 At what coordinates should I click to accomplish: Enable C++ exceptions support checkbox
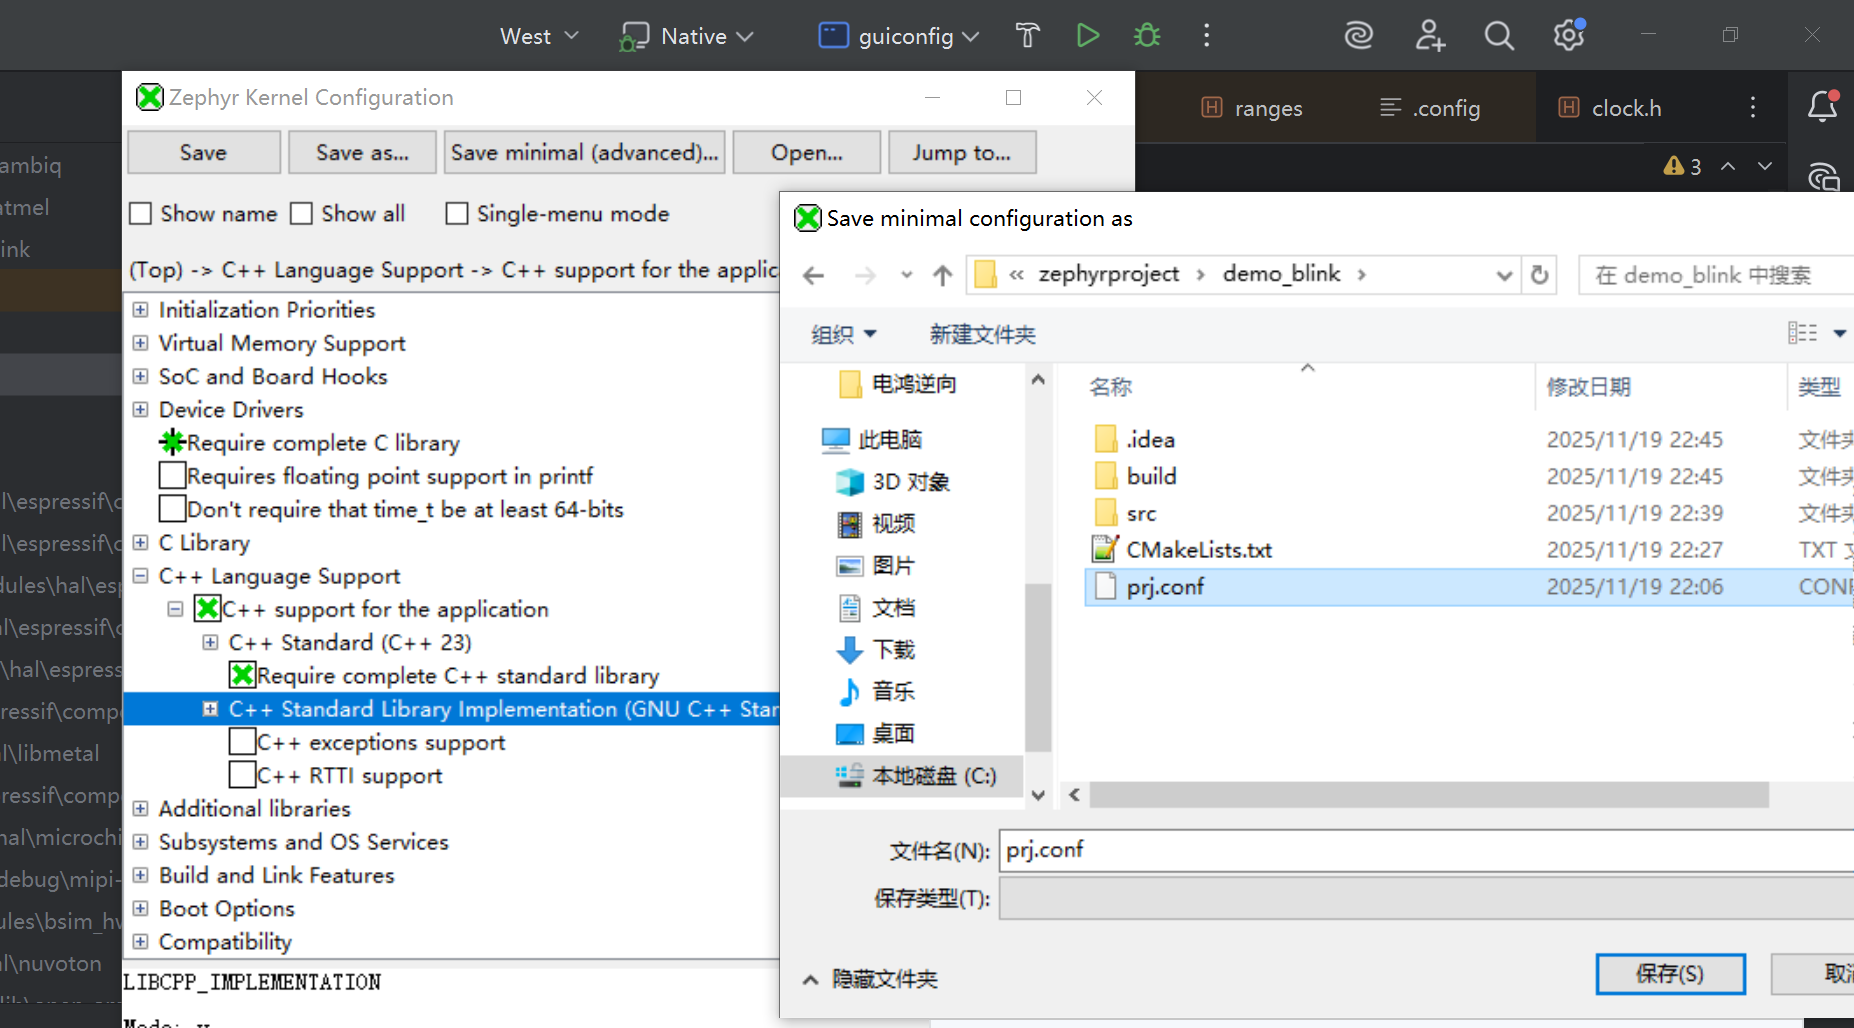[242, 742]
